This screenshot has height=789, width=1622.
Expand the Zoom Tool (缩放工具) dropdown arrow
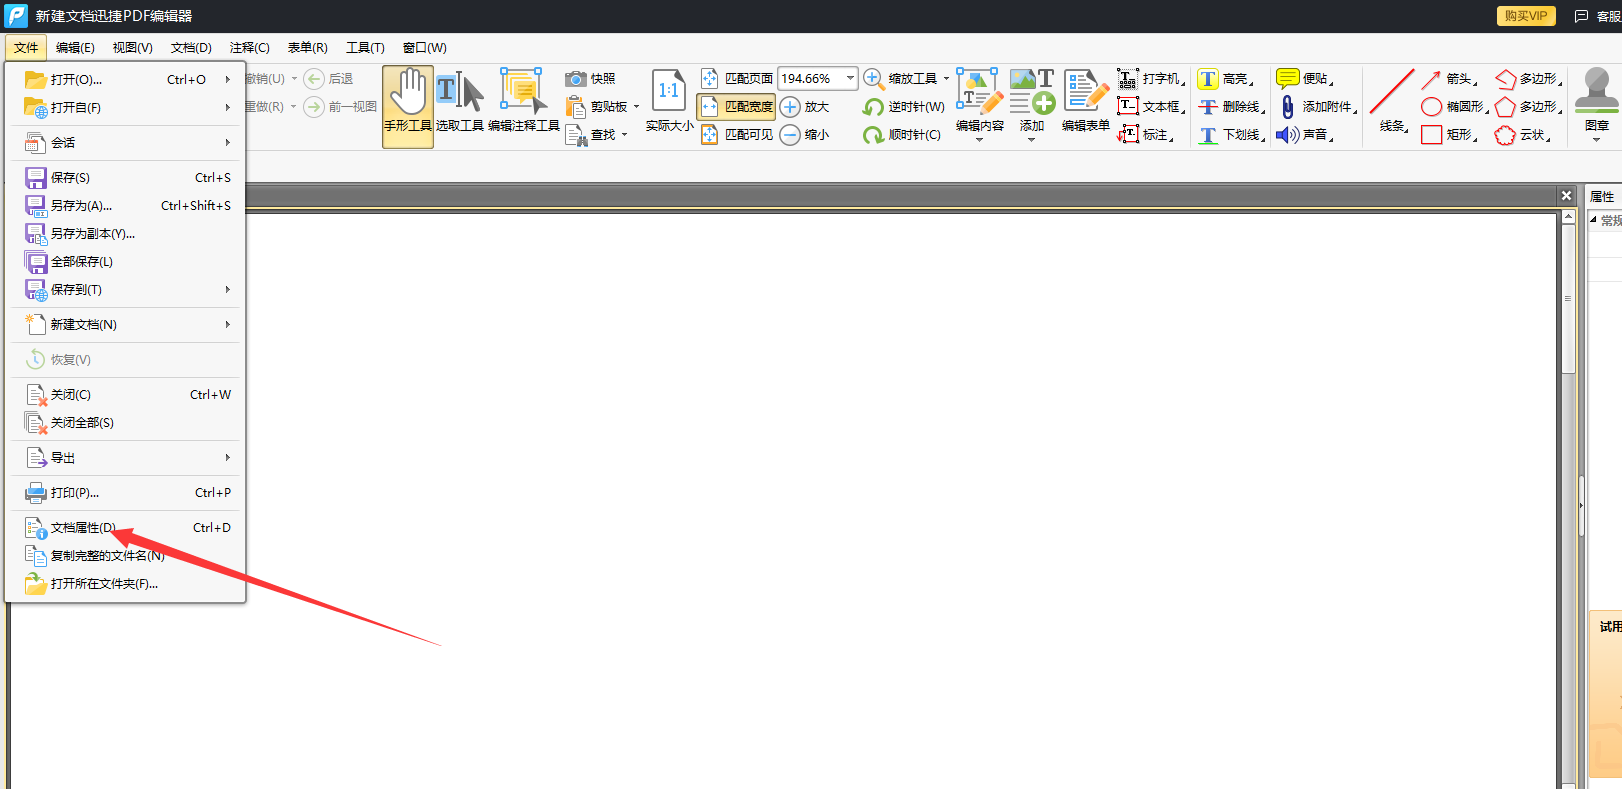(946, 78)
